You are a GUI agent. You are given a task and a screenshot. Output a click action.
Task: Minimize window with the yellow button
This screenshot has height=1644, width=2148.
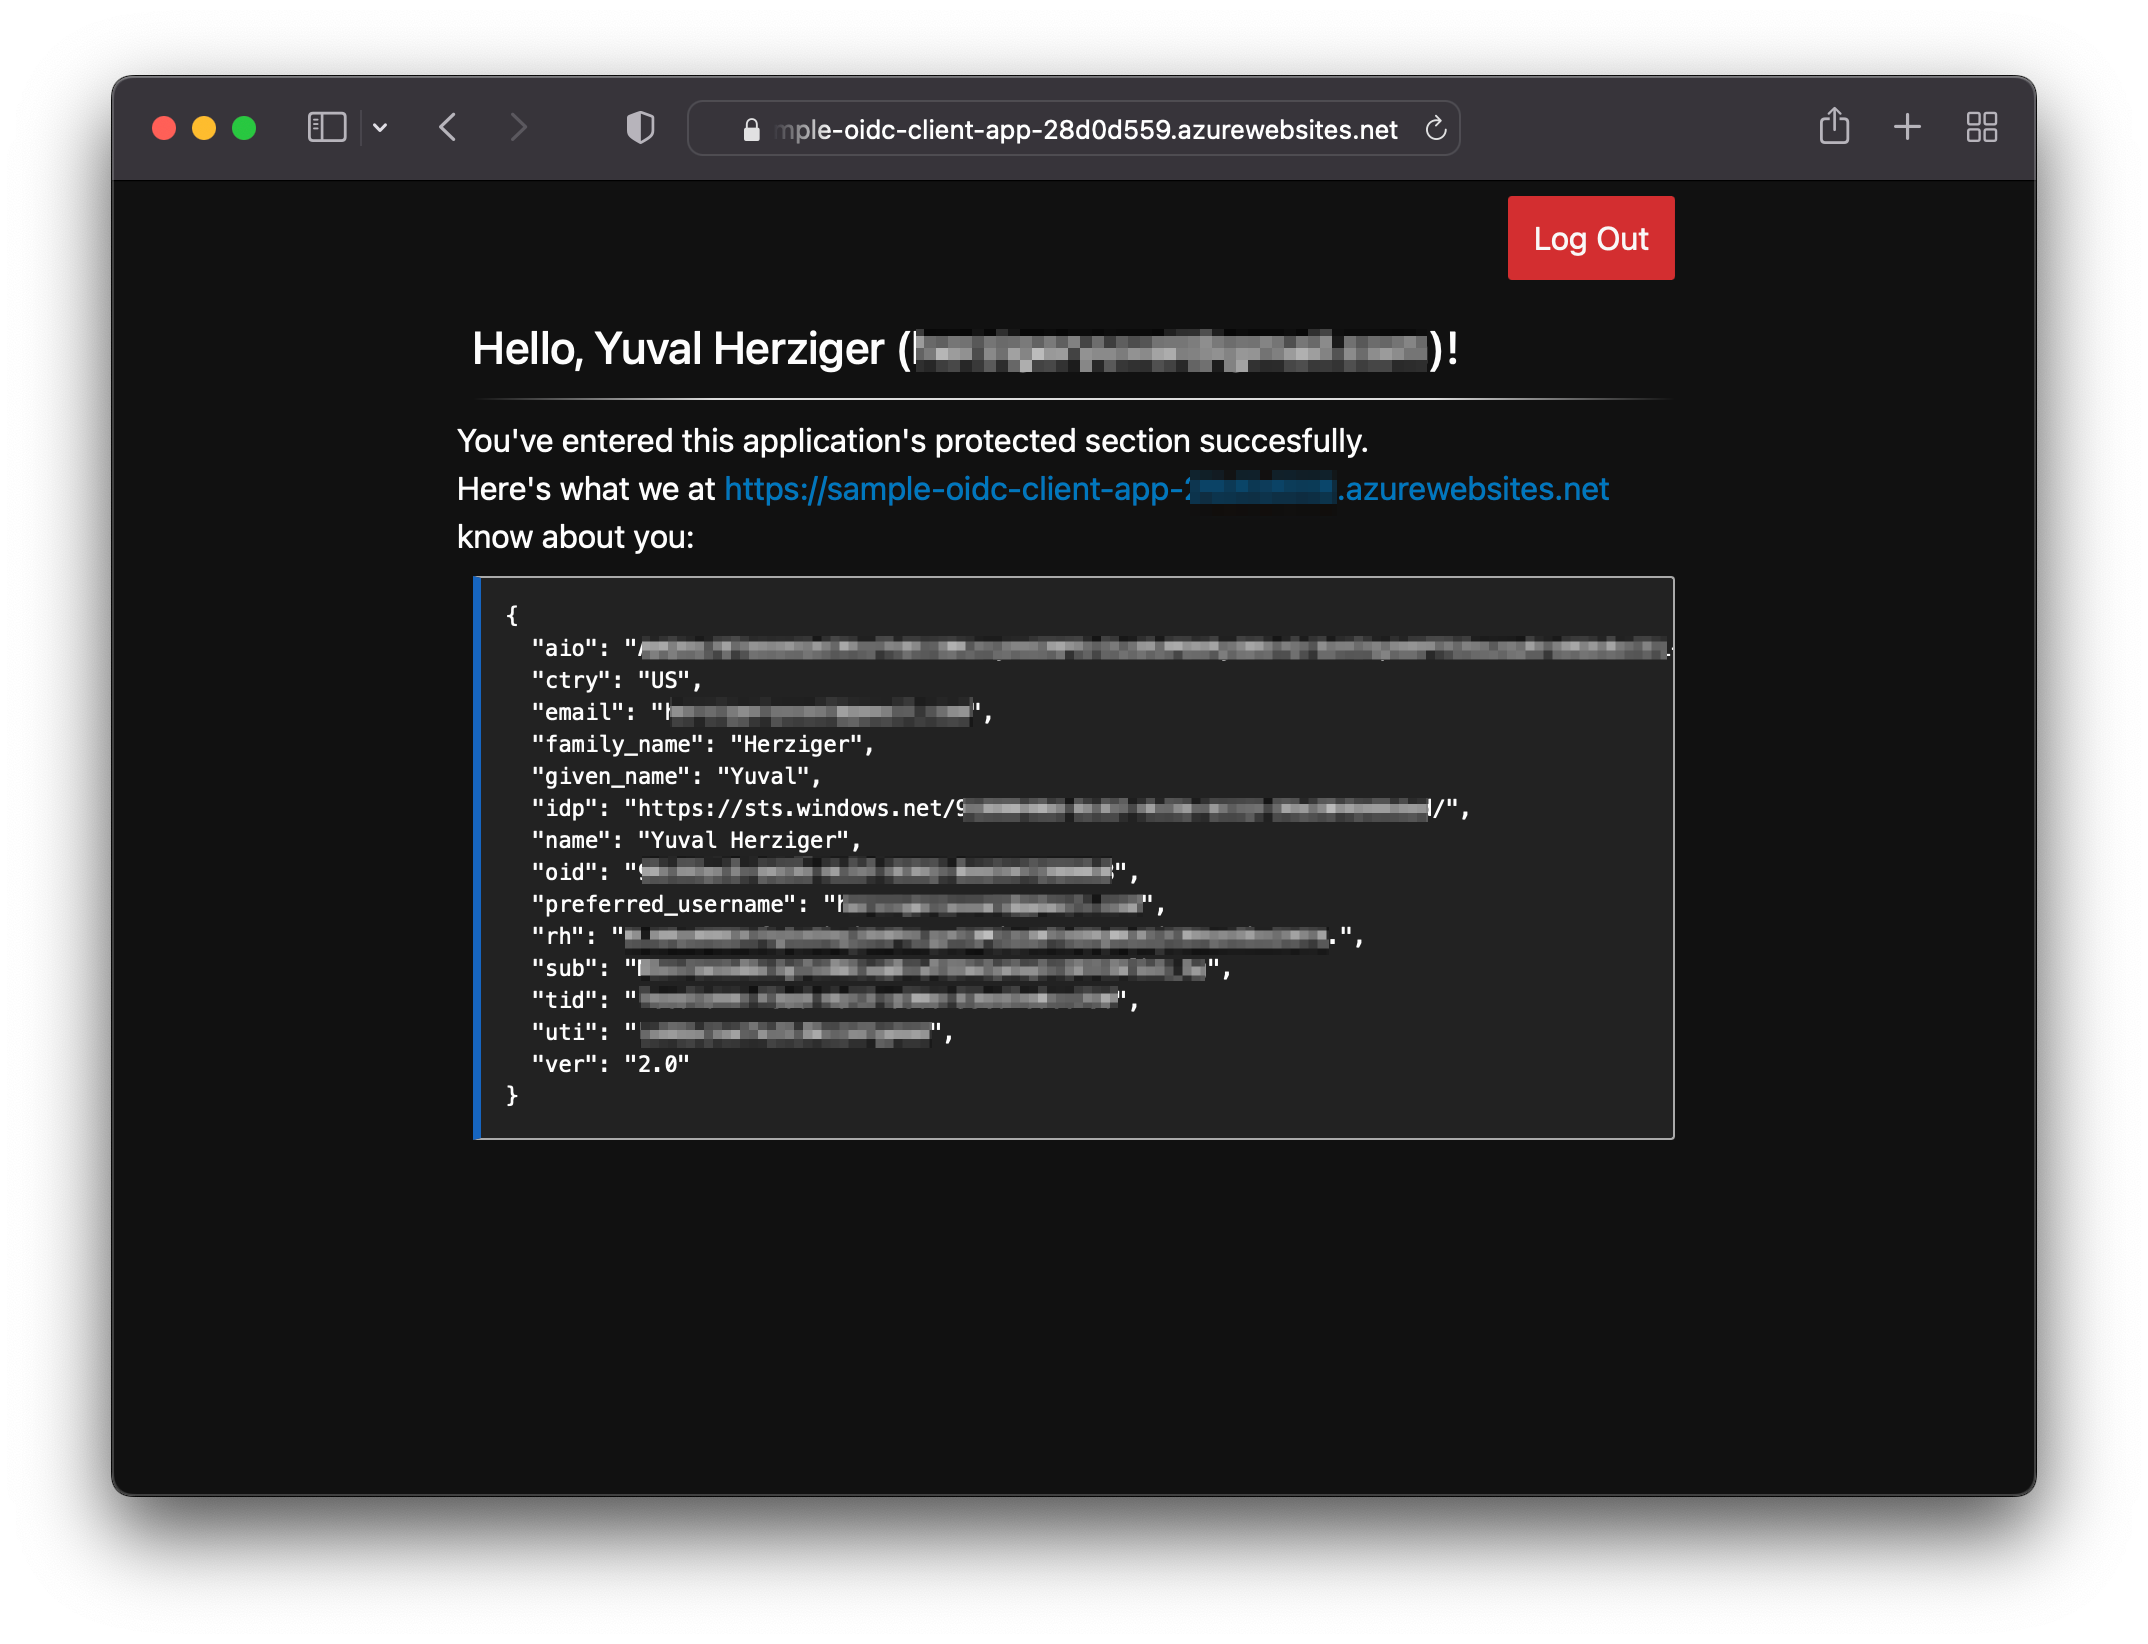[x=204, y=128]
